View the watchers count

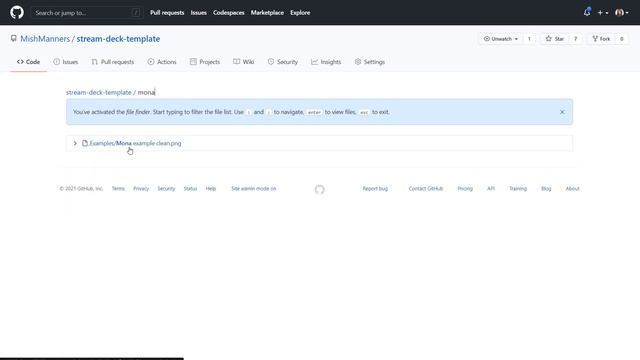(x=529, y=39)
